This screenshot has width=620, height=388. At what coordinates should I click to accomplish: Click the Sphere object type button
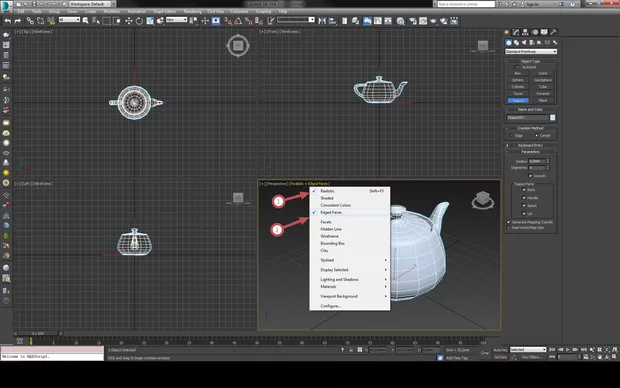(x=518, y=80)
